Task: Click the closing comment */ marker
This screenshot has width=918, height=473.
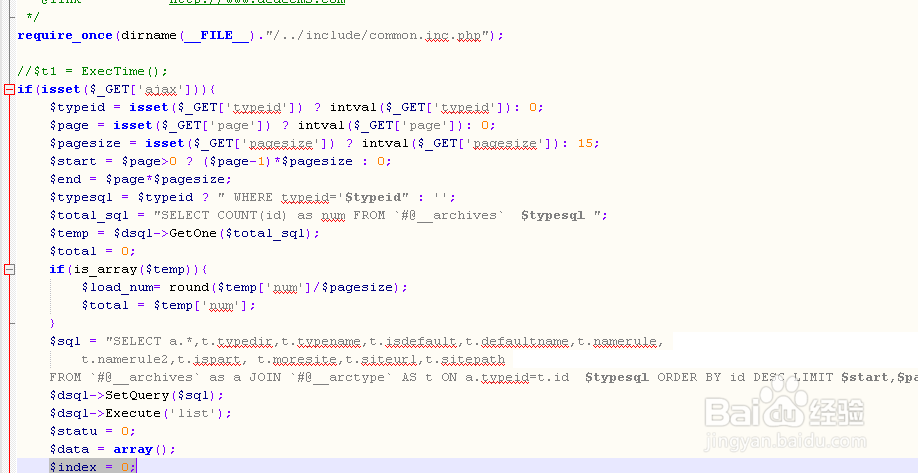Action: (33, 18)
